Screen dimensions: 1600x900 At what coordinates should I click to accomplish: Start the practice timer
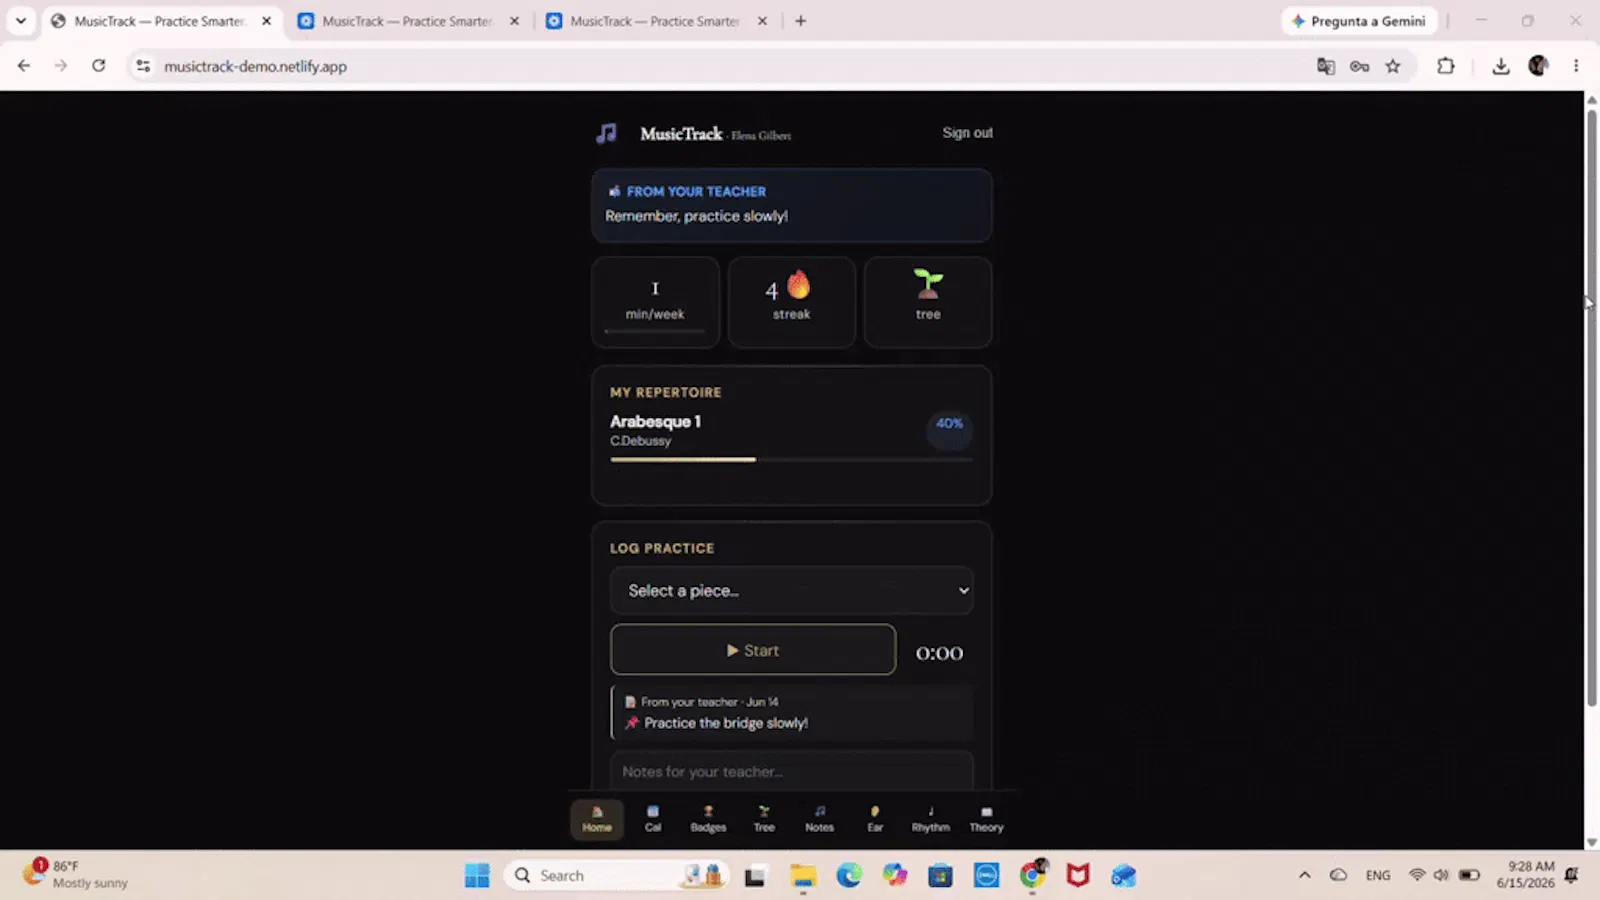753,650
